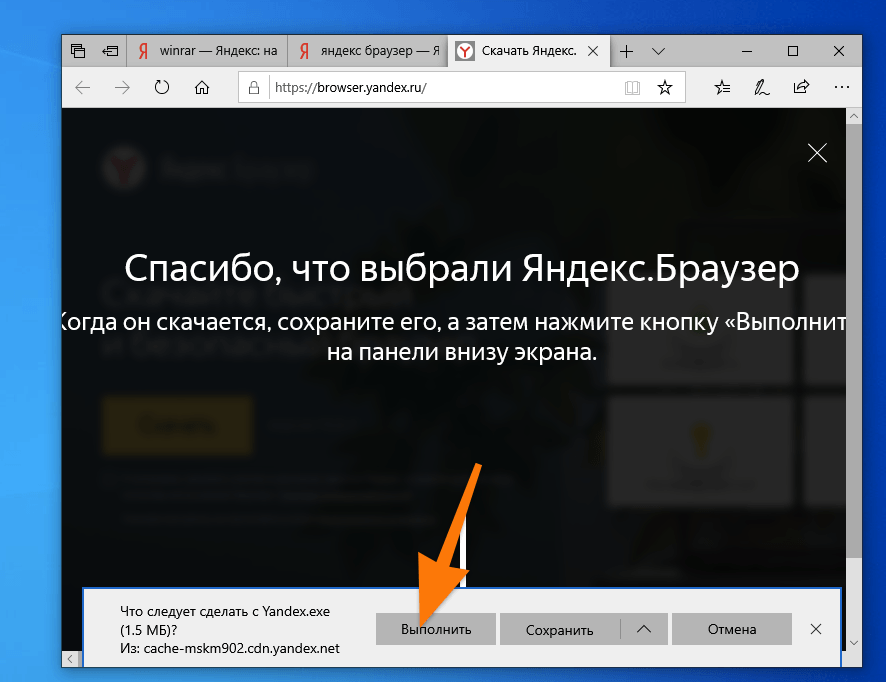886x682 pixels.
Task: Click the Отмена button
Action: (732, 629)
